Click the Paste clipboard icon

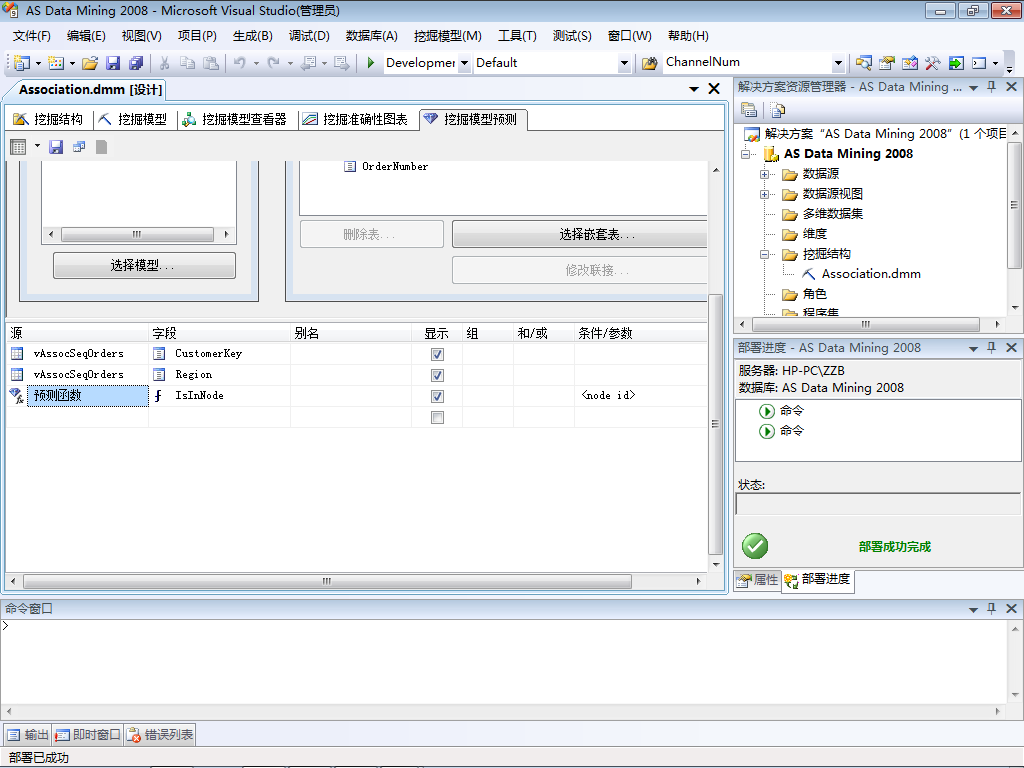(x=211, y=63)
